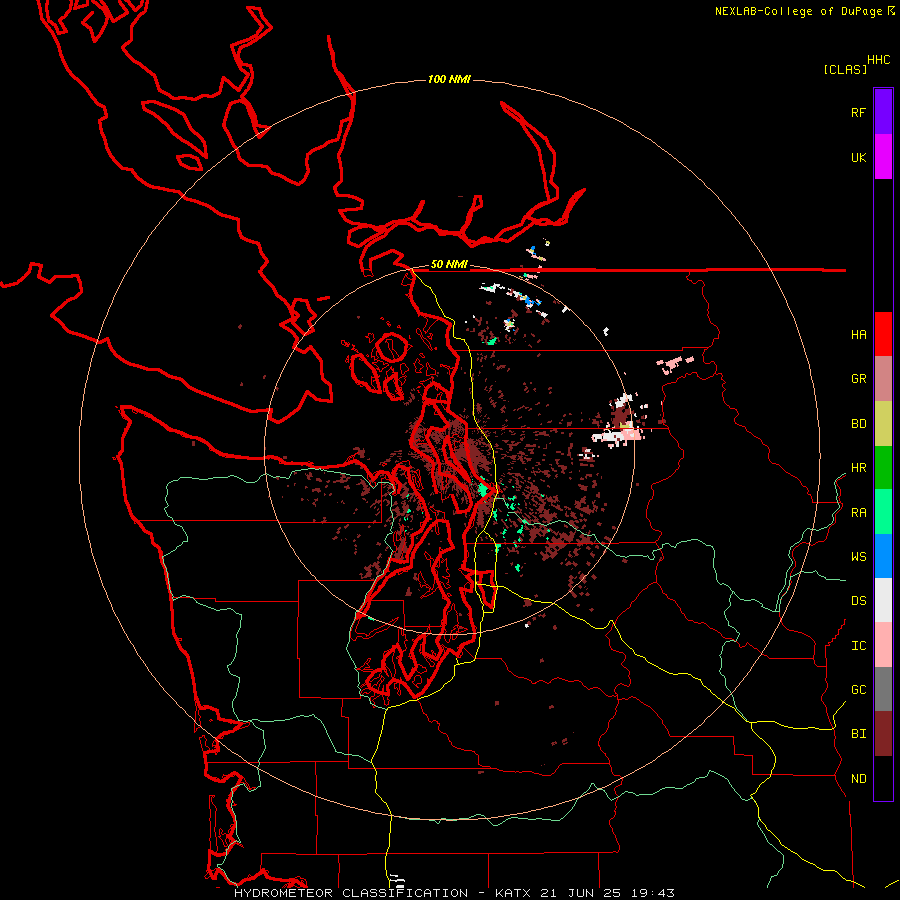Select the brown BI biological swatch
The width and height of the screenshot is (900, 900).
pos(883,734)
